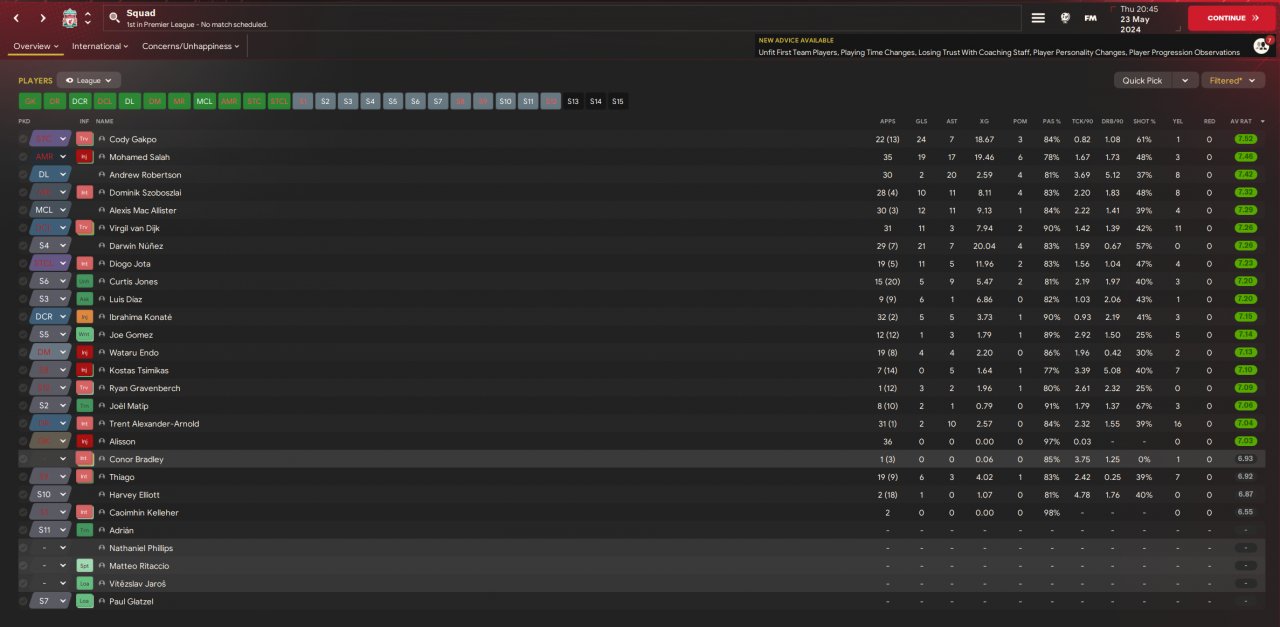Click the FM logo icon
The height and width of the screenshot is (627, 1280).
coord(1090,18)
